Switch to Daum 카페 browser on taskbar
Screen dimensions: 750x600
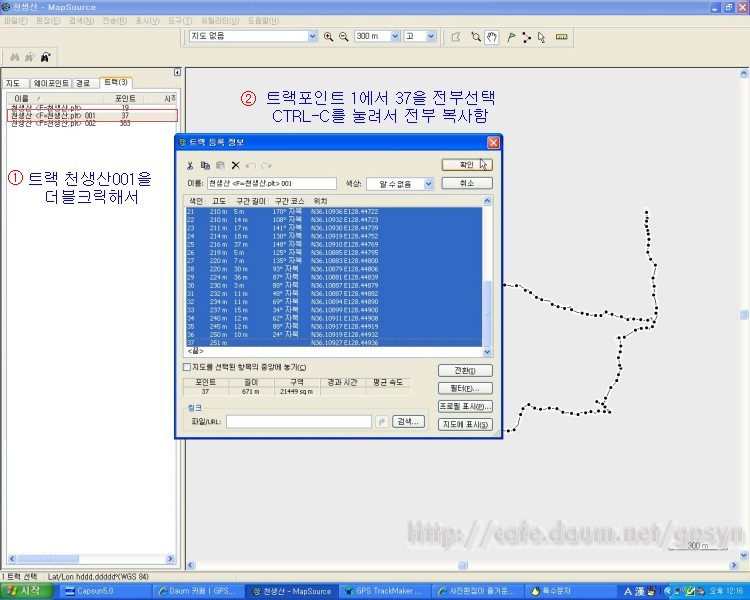[198, 591]
